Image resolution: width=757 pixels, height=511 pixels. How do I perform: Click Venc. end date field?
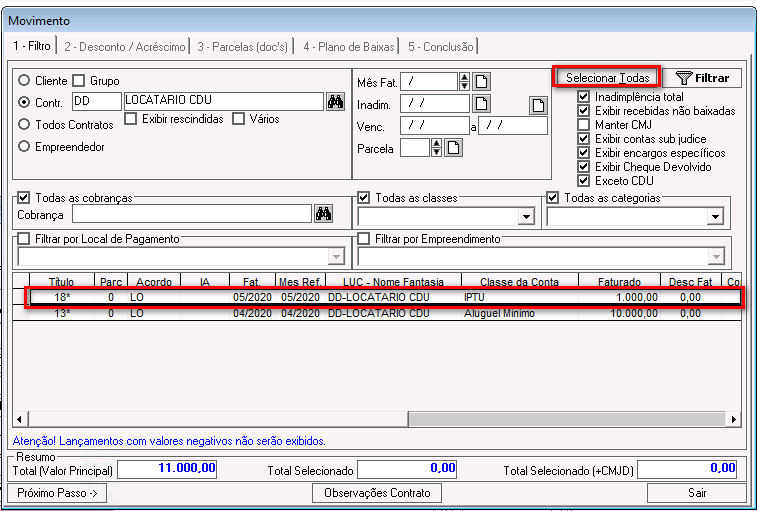(513, 126)
